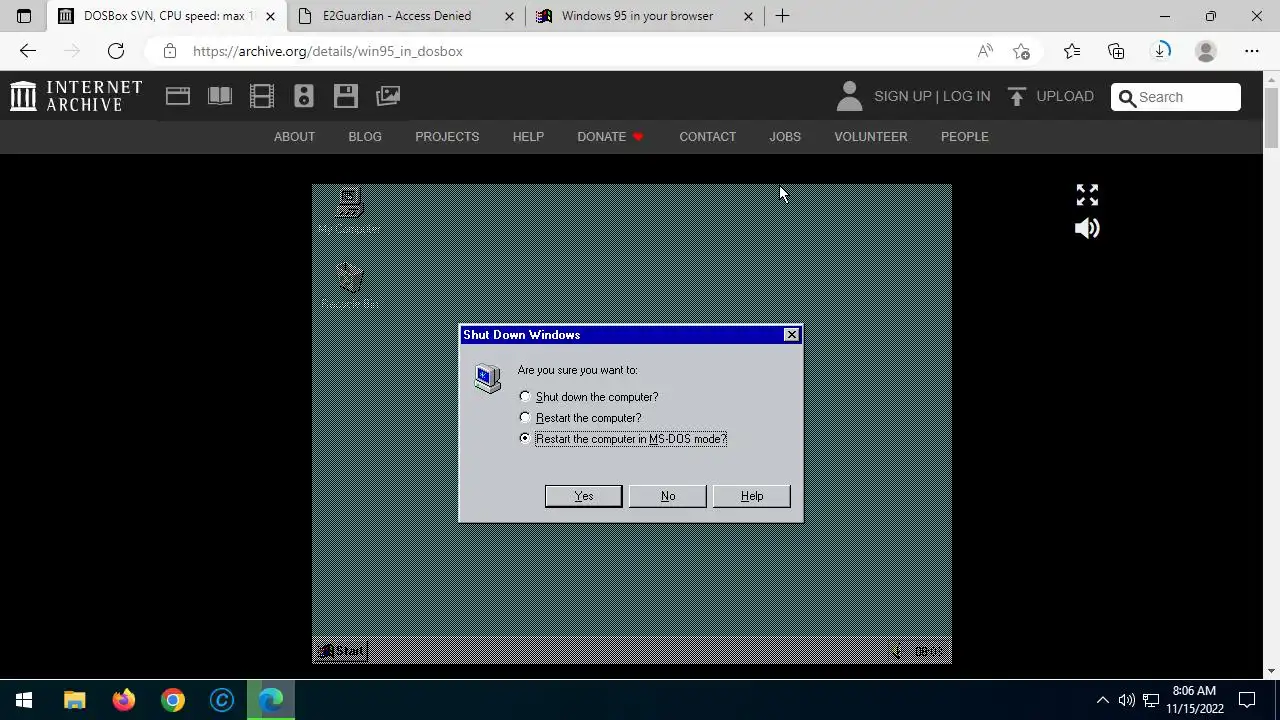Open a new browser tab

tap(782, 16)
